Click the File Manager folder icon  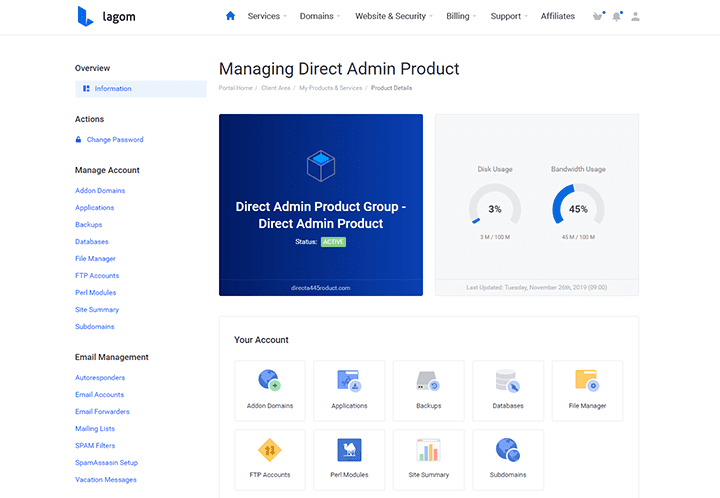click(587, 380)
